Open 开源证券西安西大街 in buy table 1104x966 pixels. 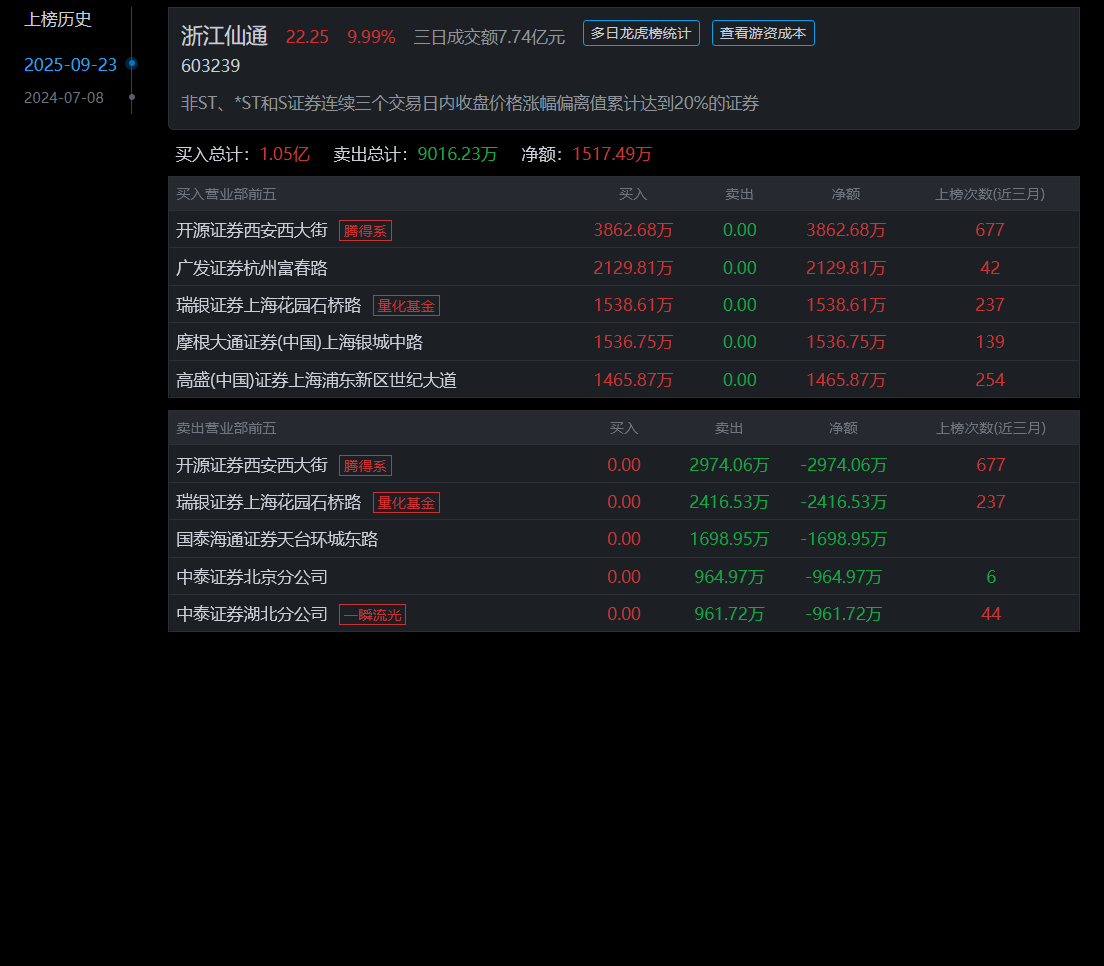(251, 230)
